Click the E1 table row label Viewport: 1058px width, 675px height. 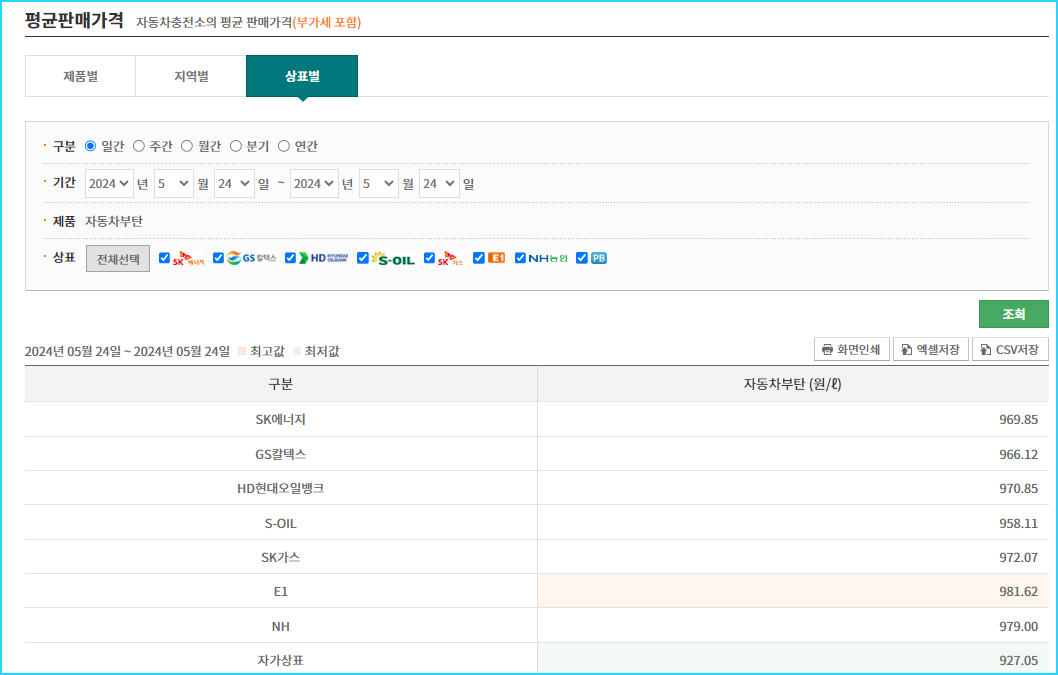(x=281, y=591)
